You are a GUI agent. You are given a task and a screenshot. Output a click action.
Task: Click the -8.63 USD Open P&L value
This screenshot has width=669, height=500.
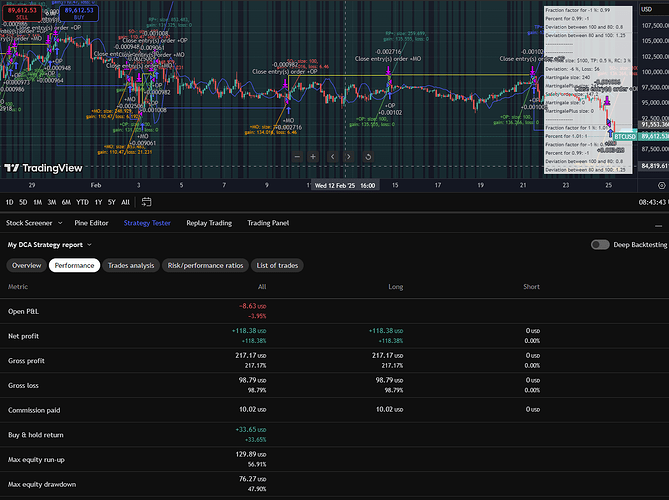253,306
